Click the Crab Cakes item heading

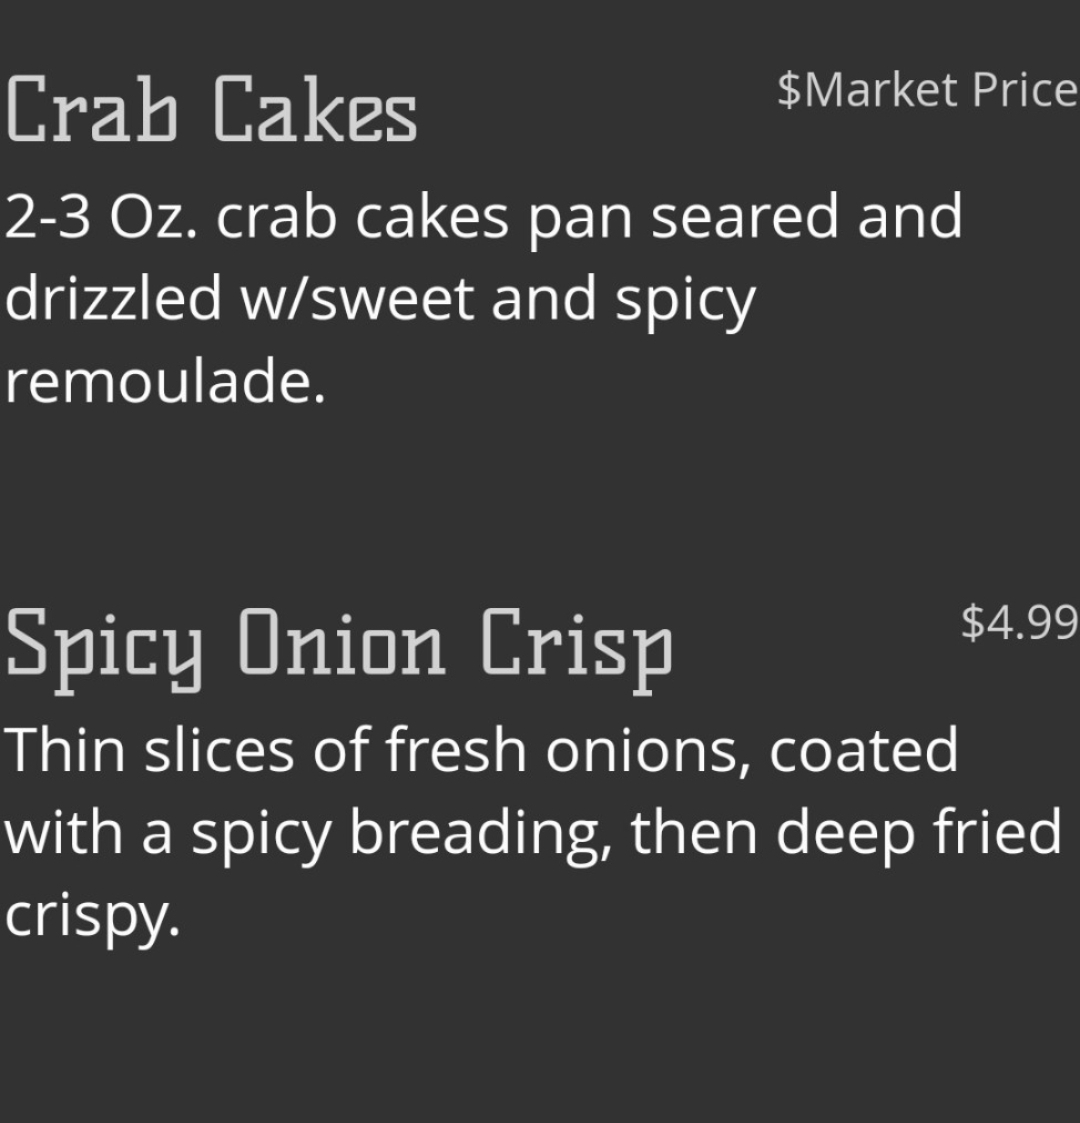point(211,110)
